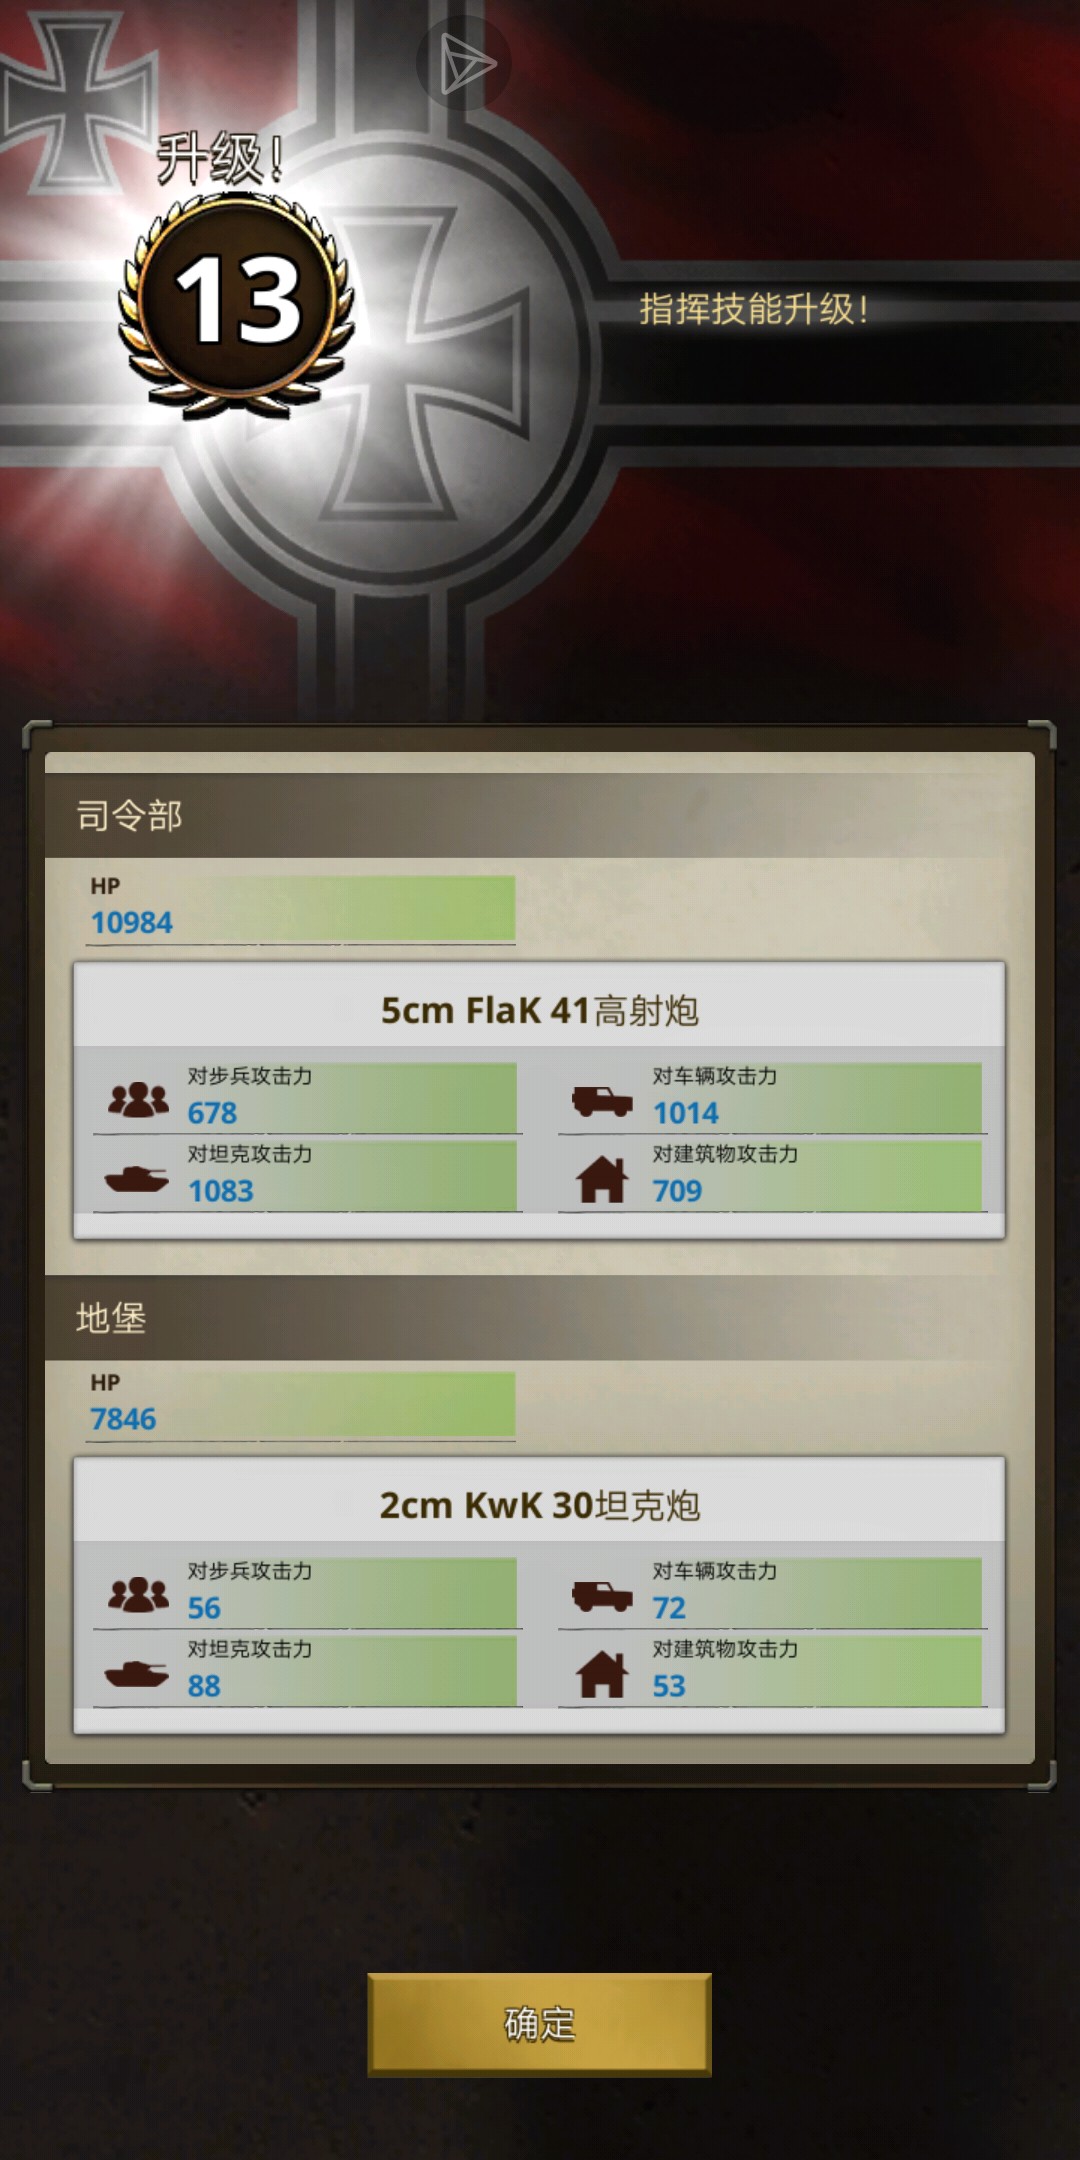Select the tank icon under KwK 30

click(137, 1674)
